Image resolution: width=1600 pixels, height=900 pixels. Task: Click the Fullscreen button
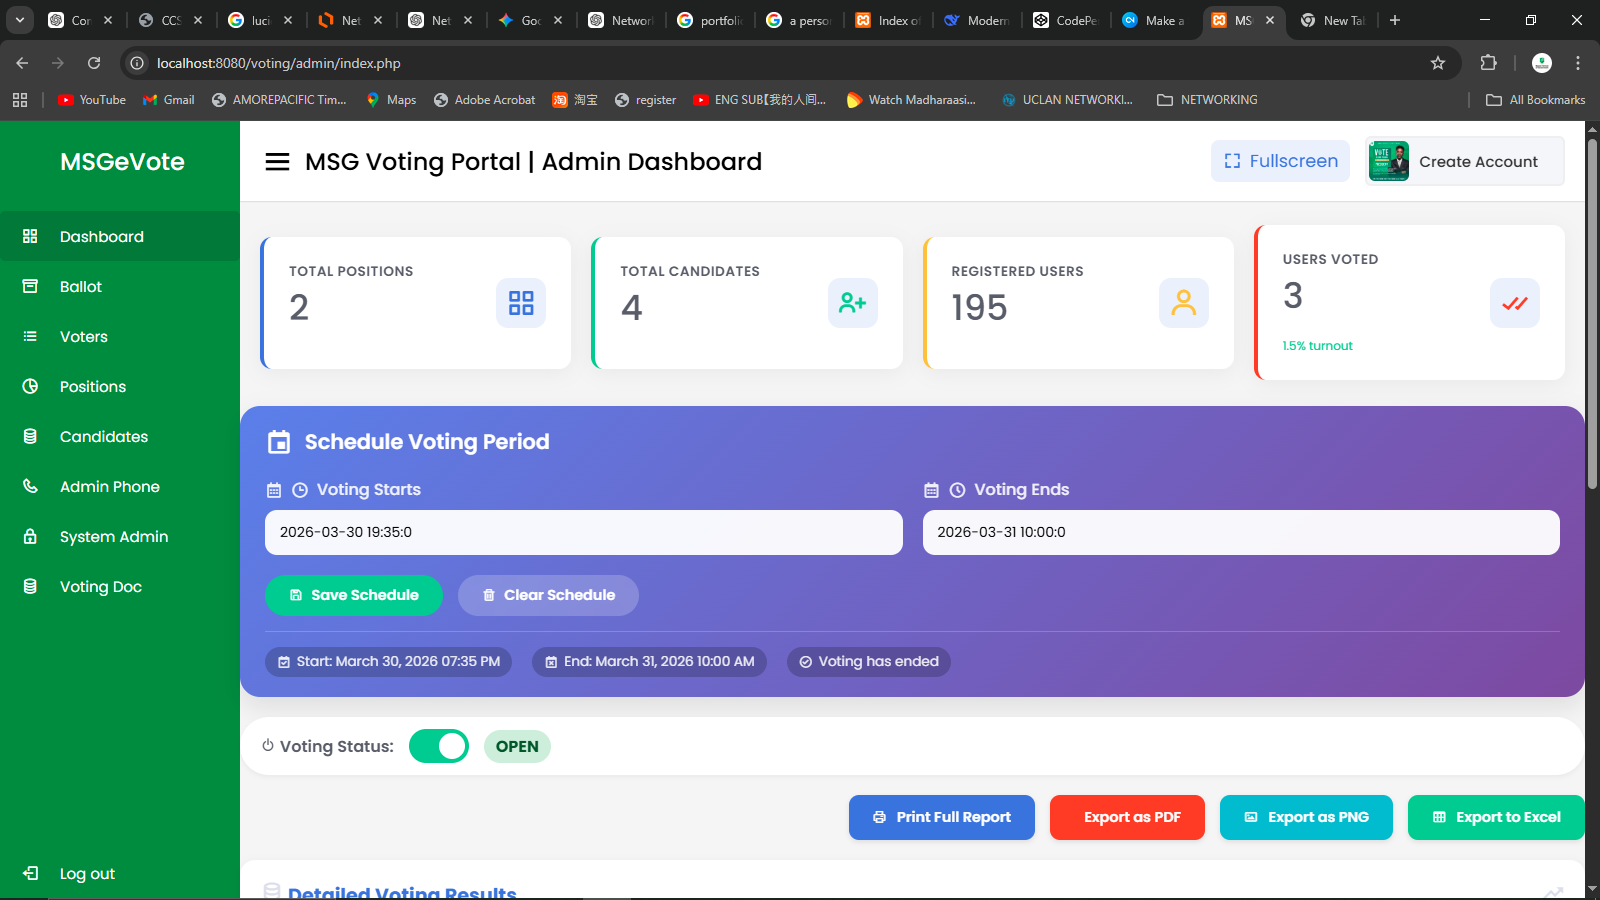tap(1280, 161)
